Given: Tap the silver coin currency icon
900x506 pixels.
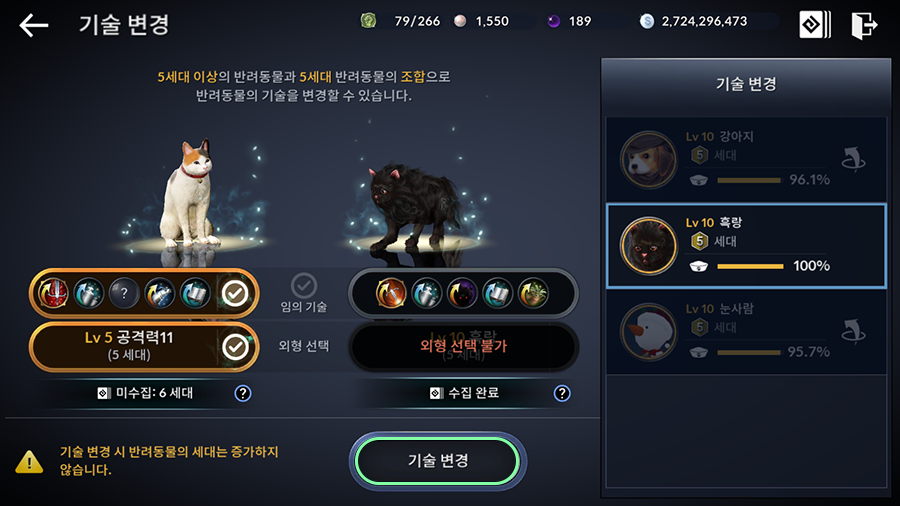Looking at the screenshot, I should 647,21.
